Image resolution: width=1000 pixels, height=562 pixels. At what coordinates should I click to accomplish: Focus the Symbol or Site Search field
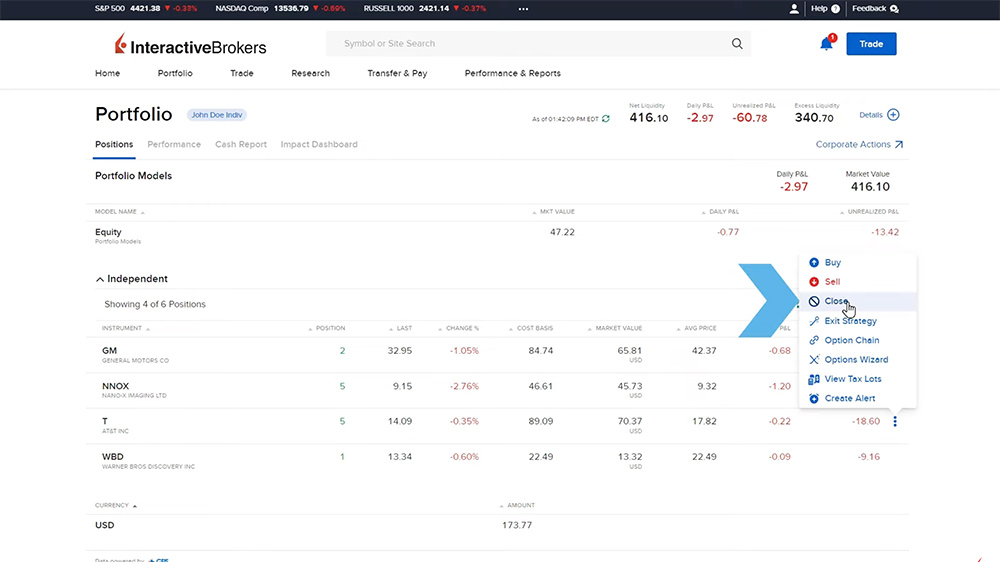[538, 44]
